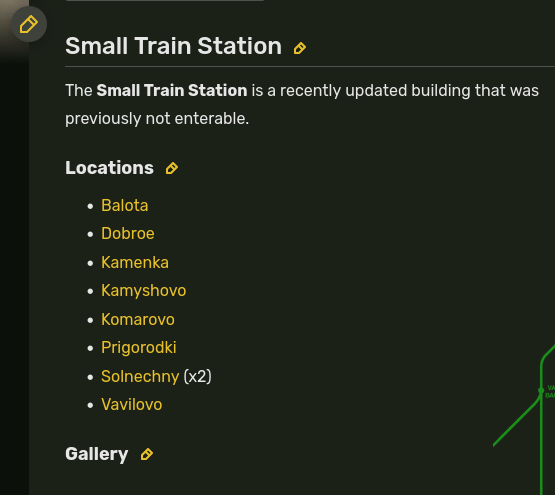Go to the Vavilovo page
This screenshot has height=495, width=555.
pos(132,405)
